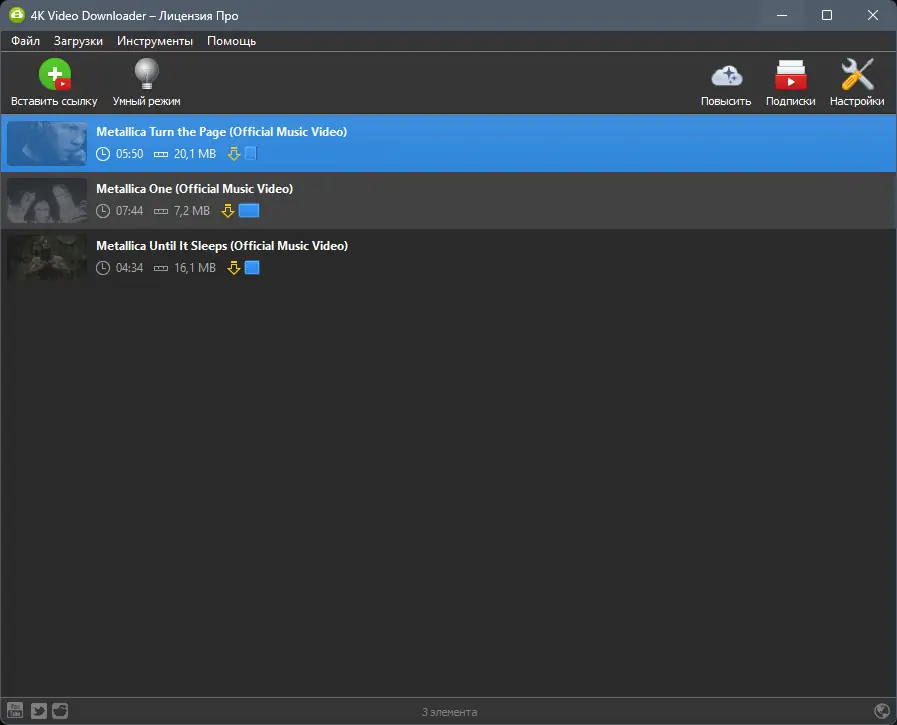Click duration 07:44
The image size is (897, 725).
click(129, 211)
